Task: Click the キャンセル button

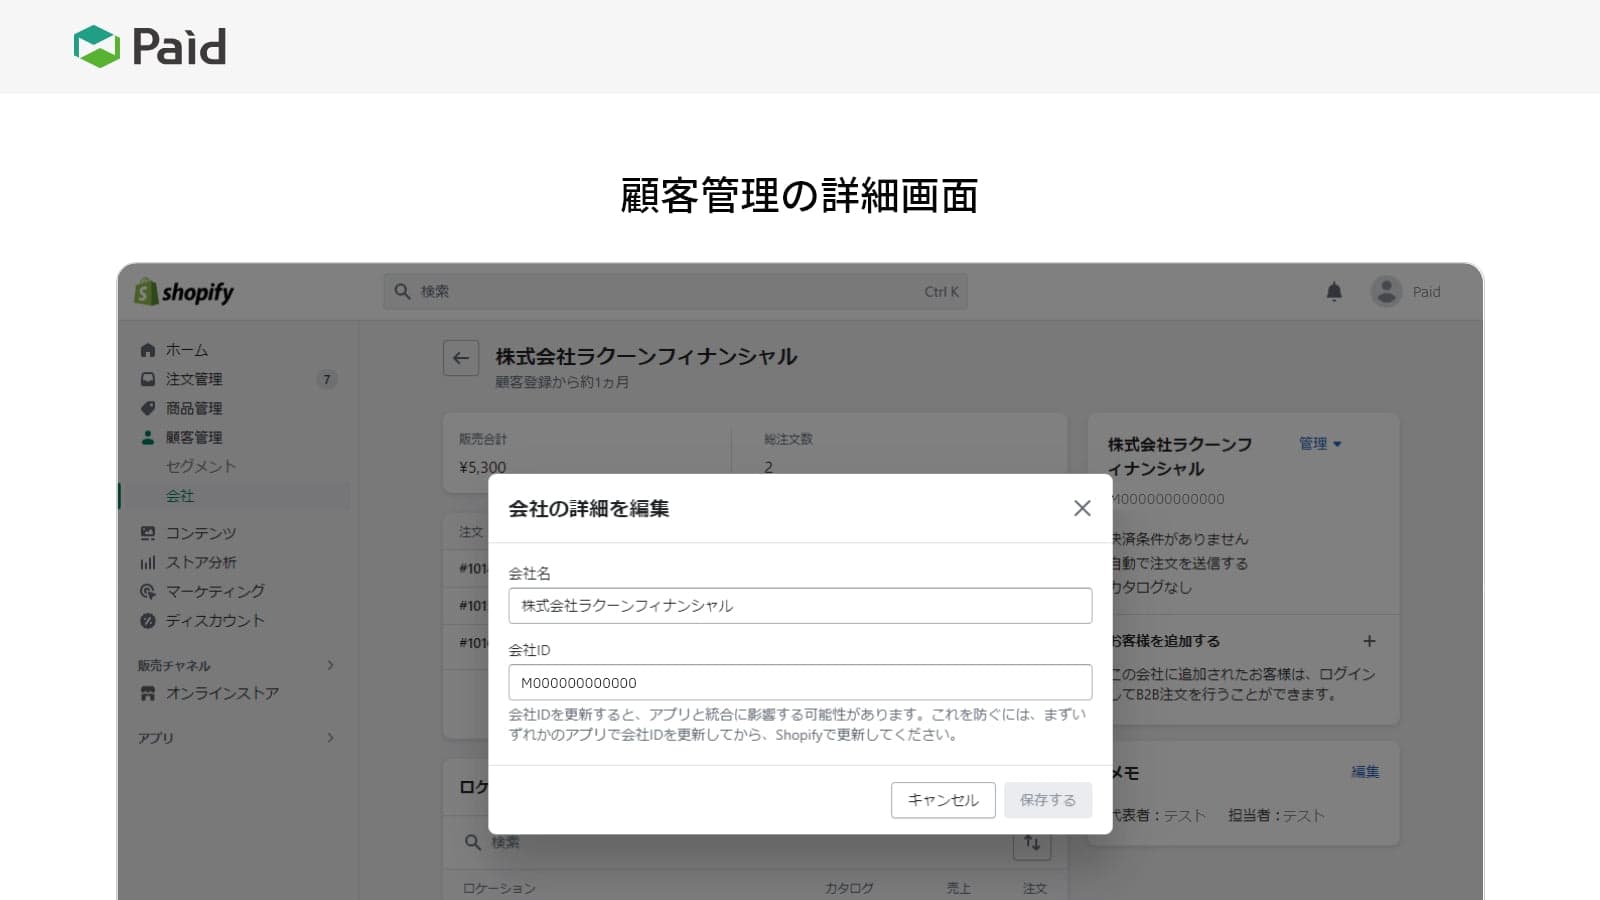Action: [x=943, y=800]
